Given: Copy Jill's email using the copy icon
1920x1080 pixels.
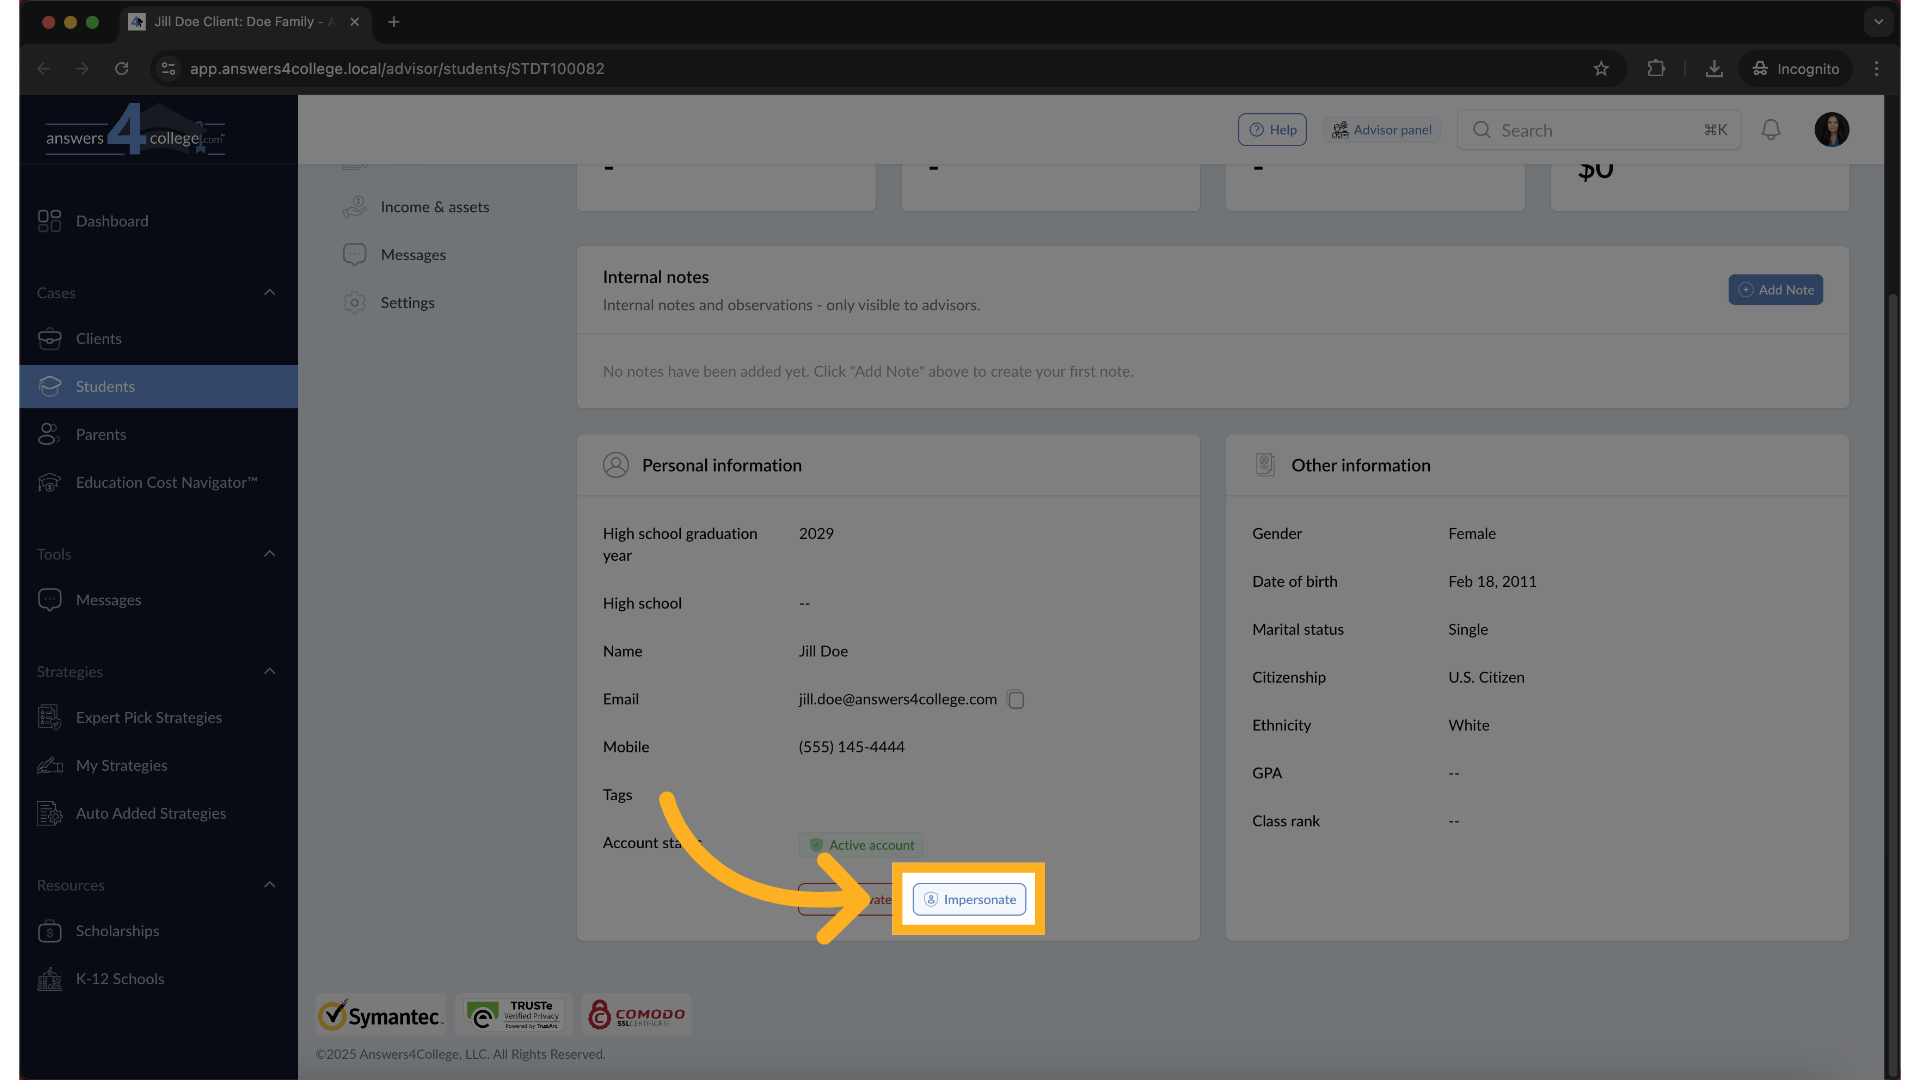Looking at the screenshot, I should (x=1016, y=699).
